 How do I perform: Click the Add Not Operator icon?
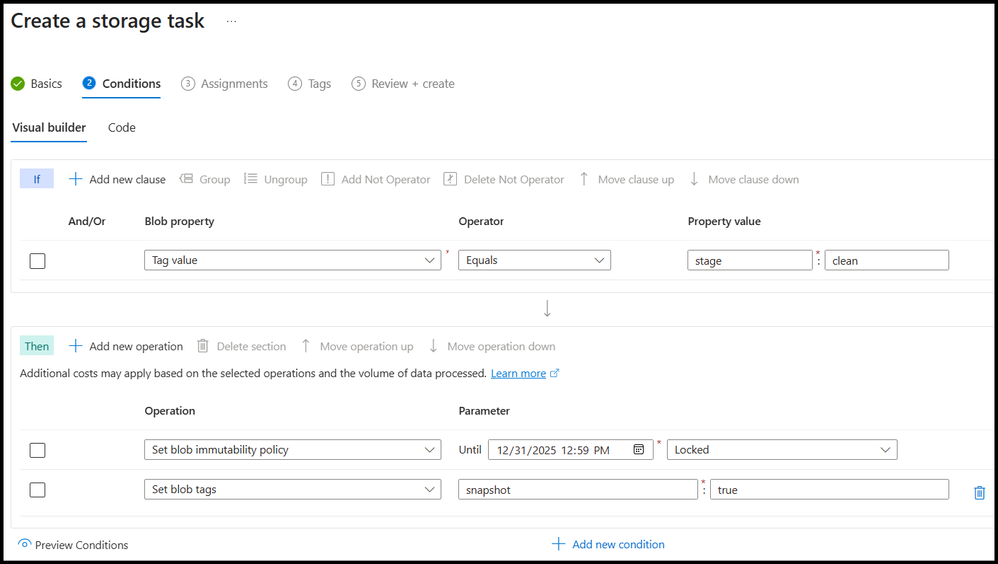pyautogui.click(x=328, y=179)
